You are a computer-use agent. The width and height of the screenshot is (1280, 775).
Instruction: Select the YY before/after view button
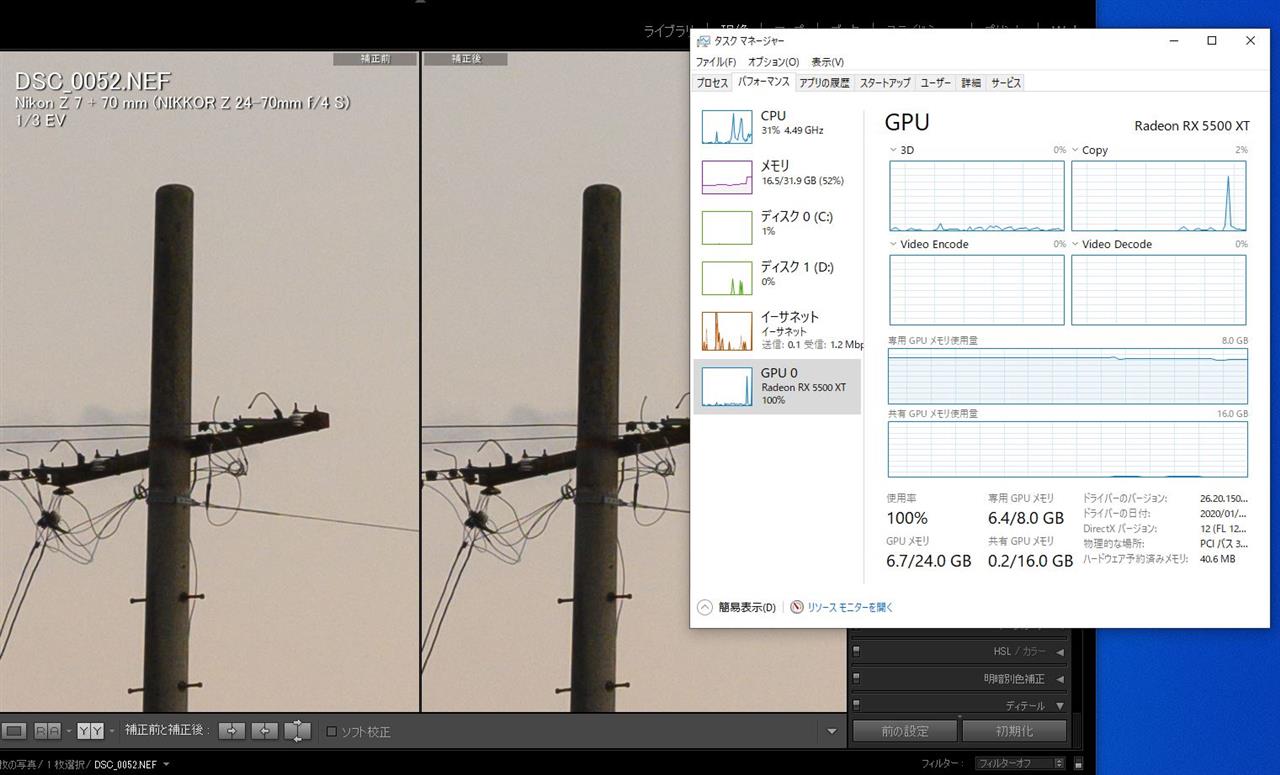90,731
